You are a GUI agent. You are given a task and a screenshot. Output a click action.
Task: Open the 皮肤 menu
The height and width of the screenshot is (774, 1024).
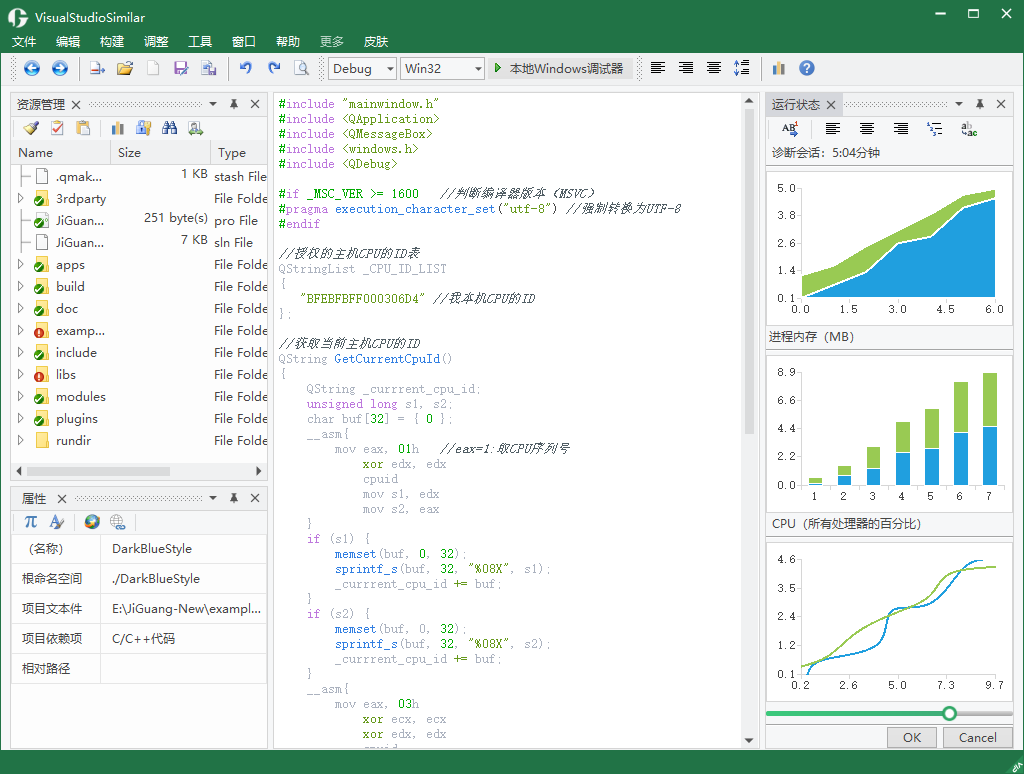coord(376,42)
